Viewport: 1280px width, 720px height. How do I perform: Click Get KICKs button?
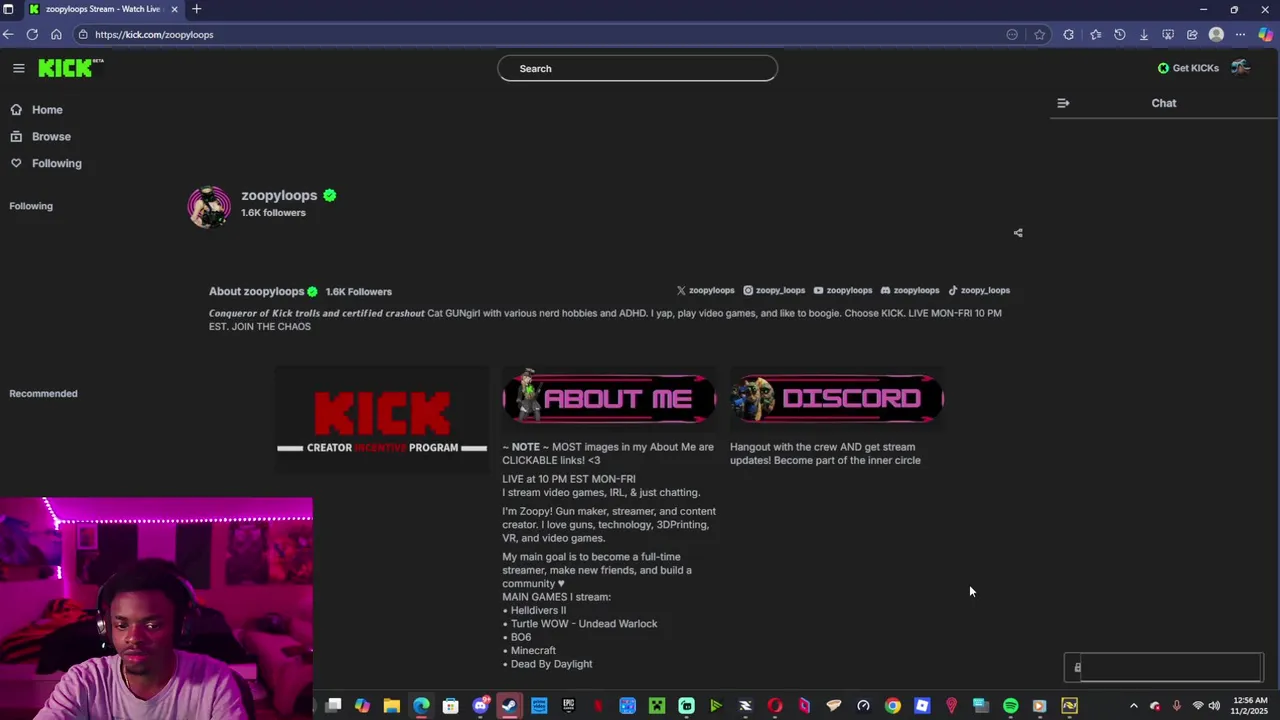coord(1188,68)
